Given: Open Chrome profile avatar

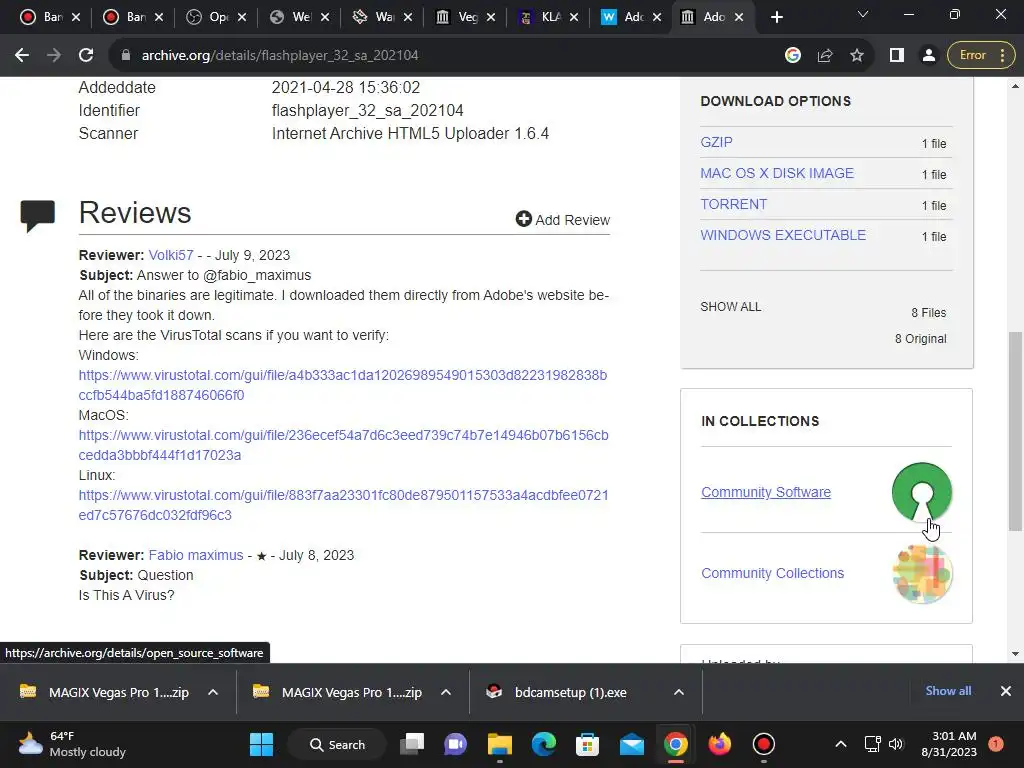Looking at the screenshot, I should point(928,56).
